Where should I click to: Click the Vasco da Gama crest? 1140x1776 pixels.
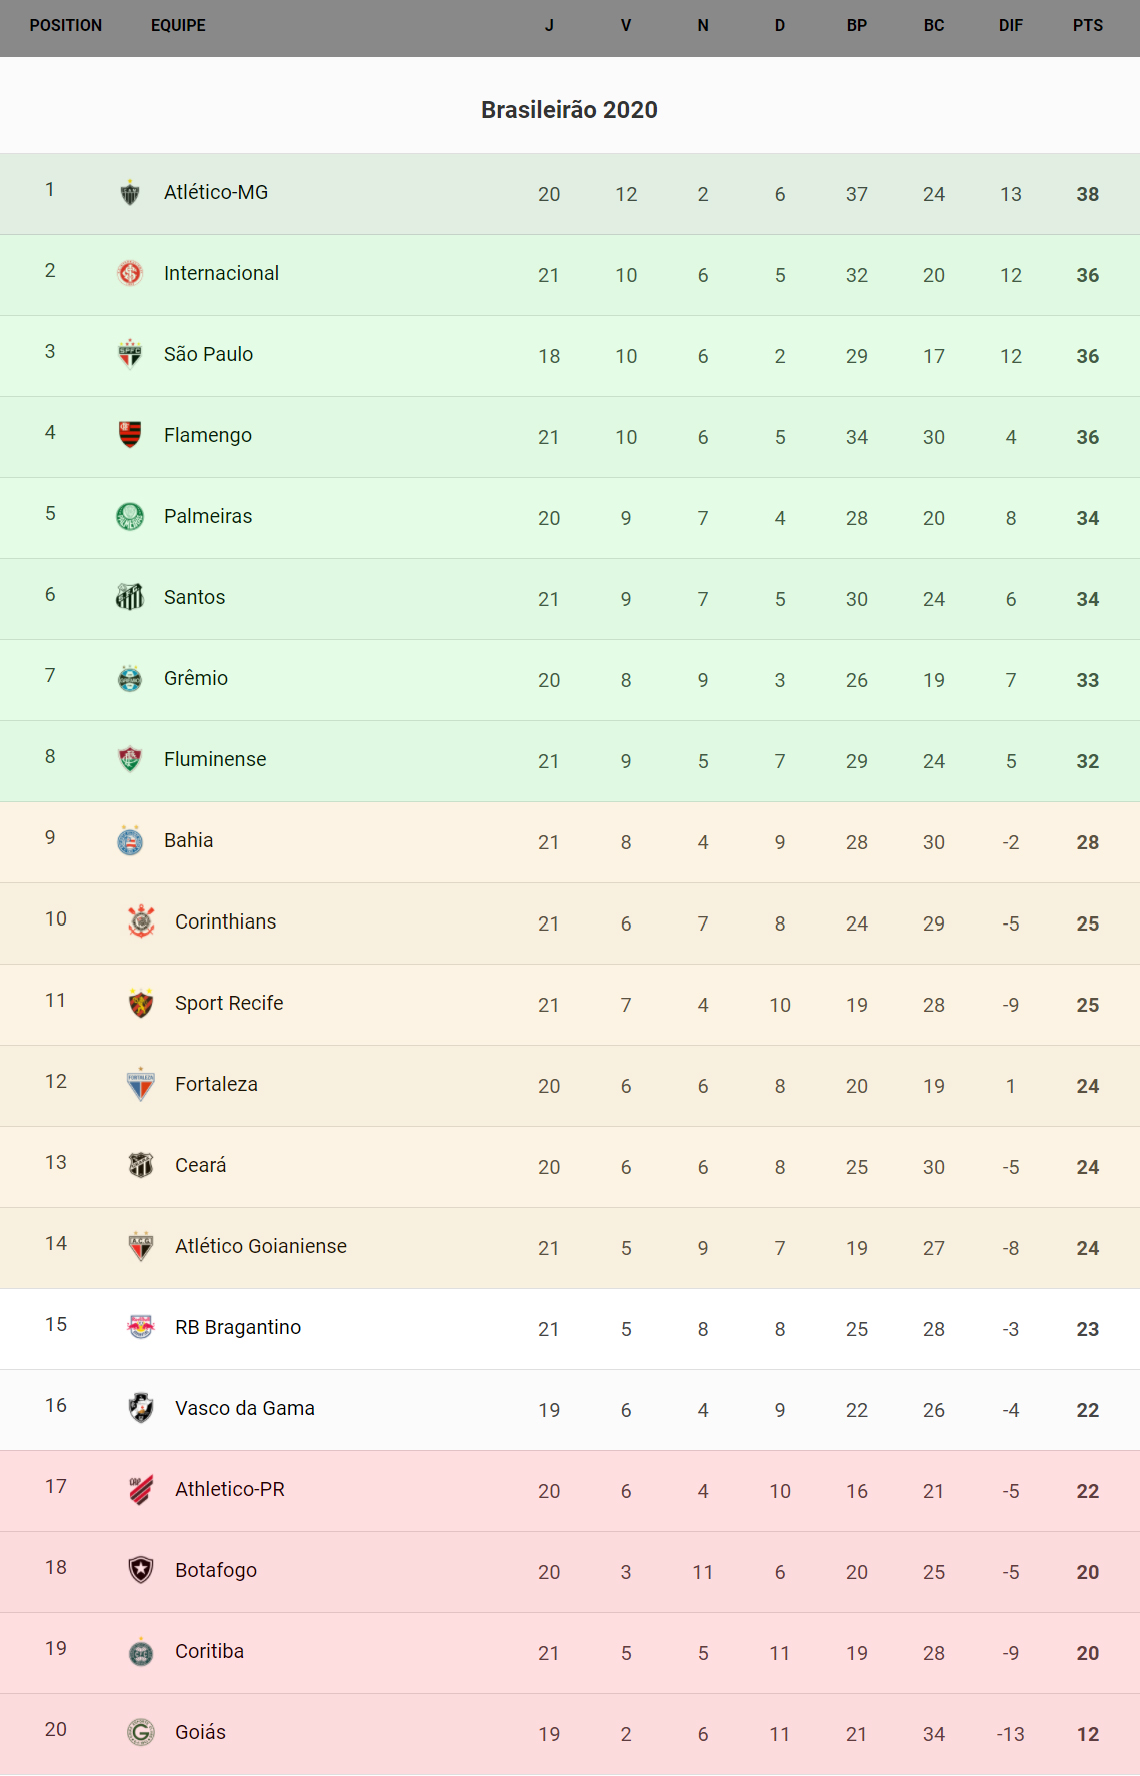[x=141, y=1408]
